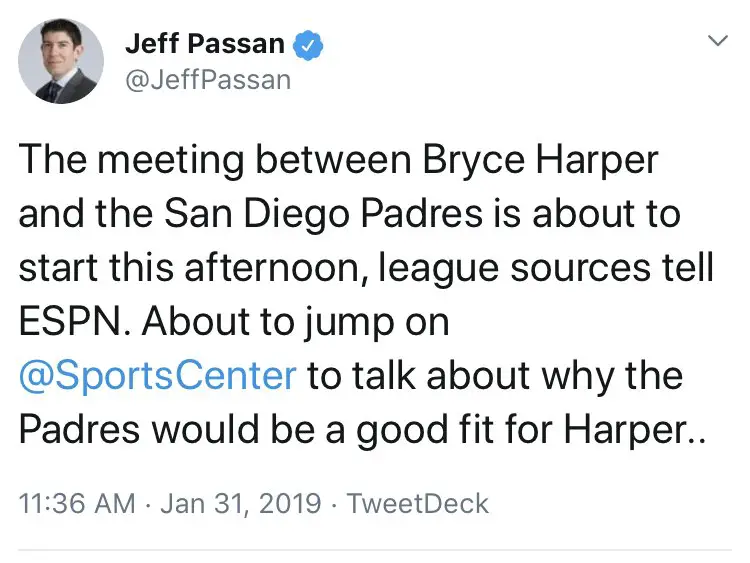This screenshot has height=563, width=750.
Task: Click the Jeff Passan display name
Action: [205, 45]
